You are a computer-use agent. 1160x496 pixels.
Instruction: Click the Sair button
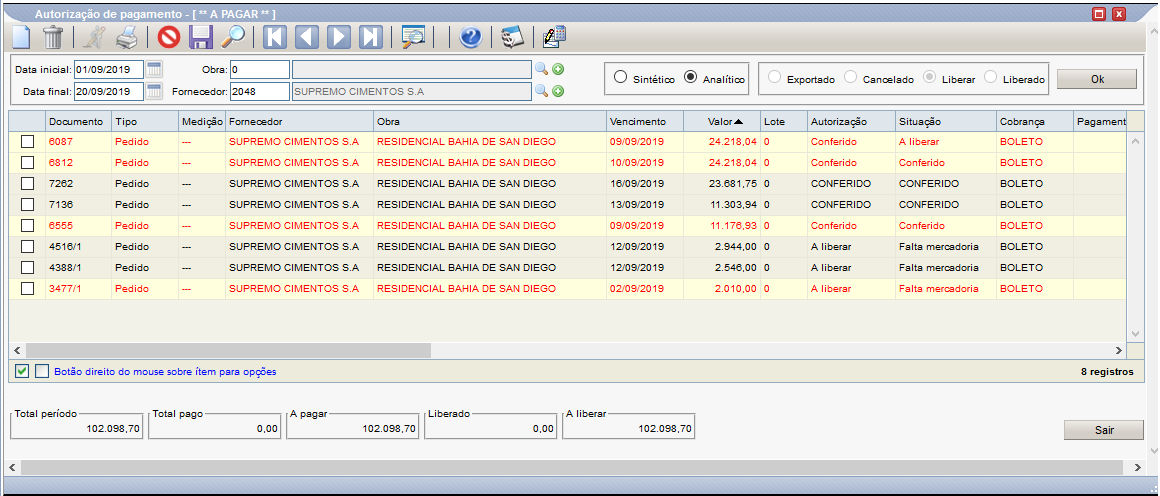[x=1104, y=429]
